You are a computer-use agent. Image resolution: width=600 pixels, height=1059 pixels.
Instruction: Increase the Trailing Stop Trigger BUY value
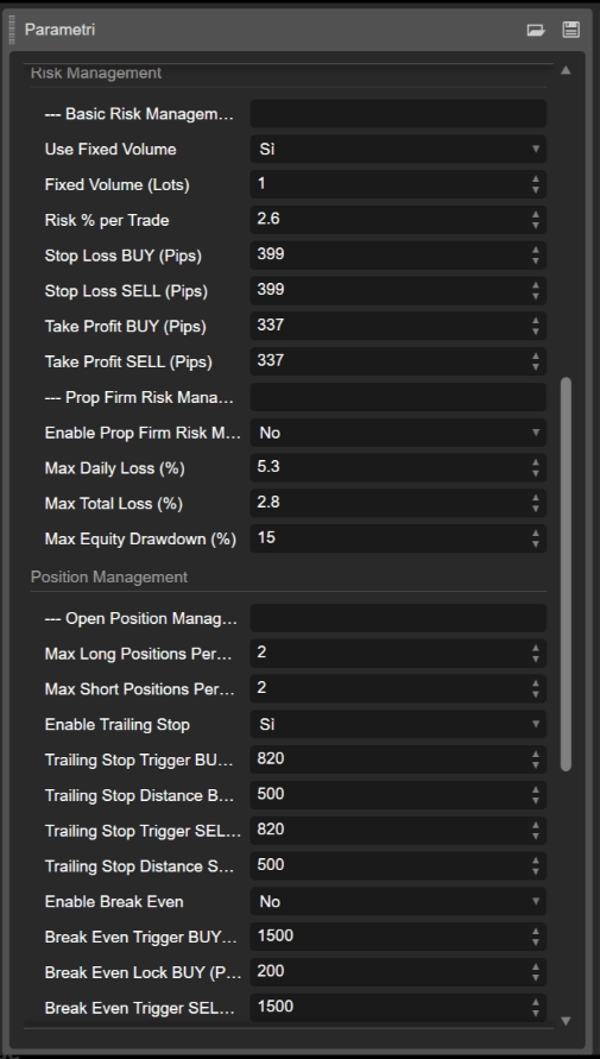pos(536,752)
